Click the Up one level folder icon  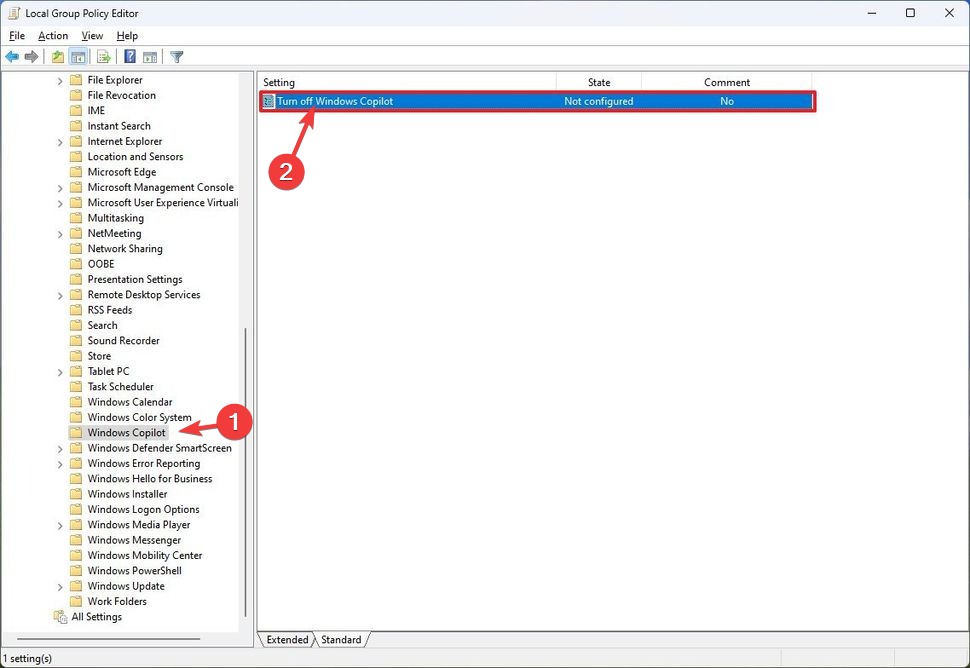58,57
